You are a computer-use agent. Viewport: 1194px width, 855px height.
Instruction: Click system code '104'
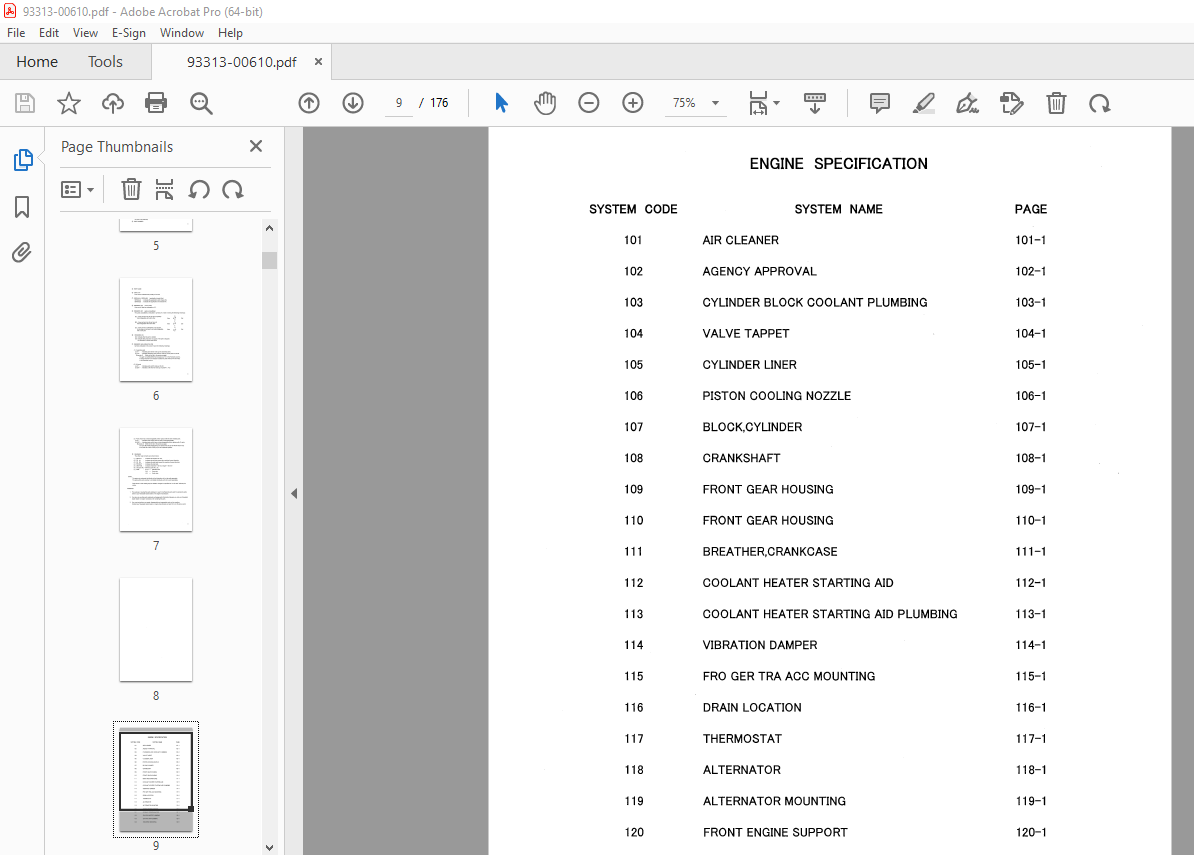(x=634, y=333)
